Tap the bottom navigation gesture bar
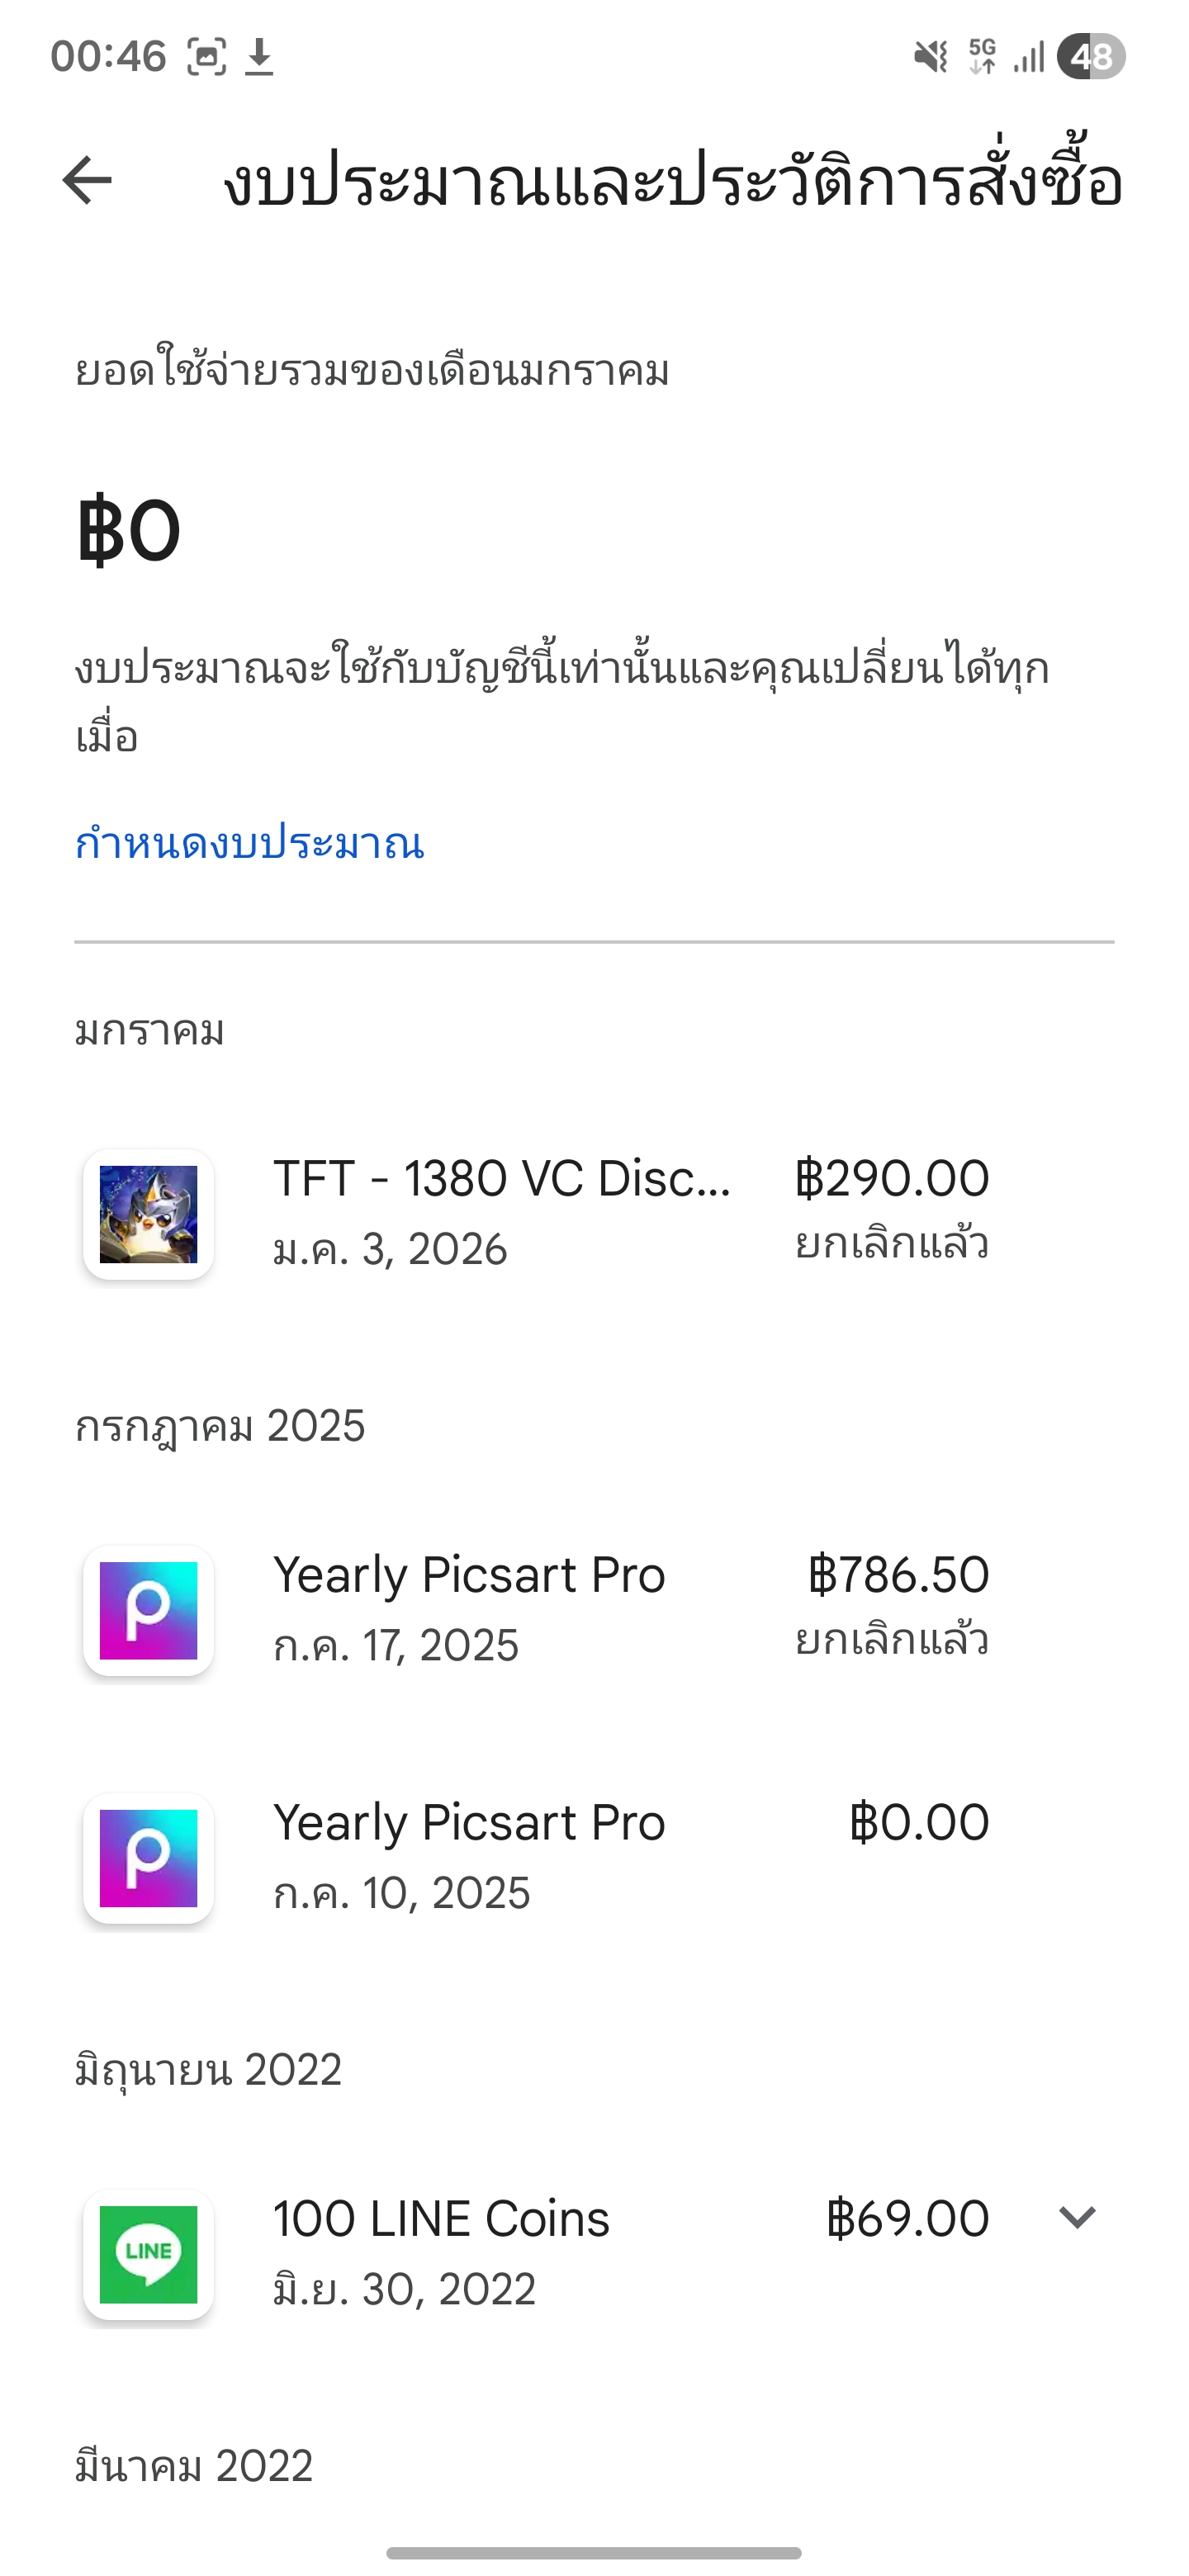Screen dimensions: 1189x2576 pyautogui.click(x=594, y=2553)
